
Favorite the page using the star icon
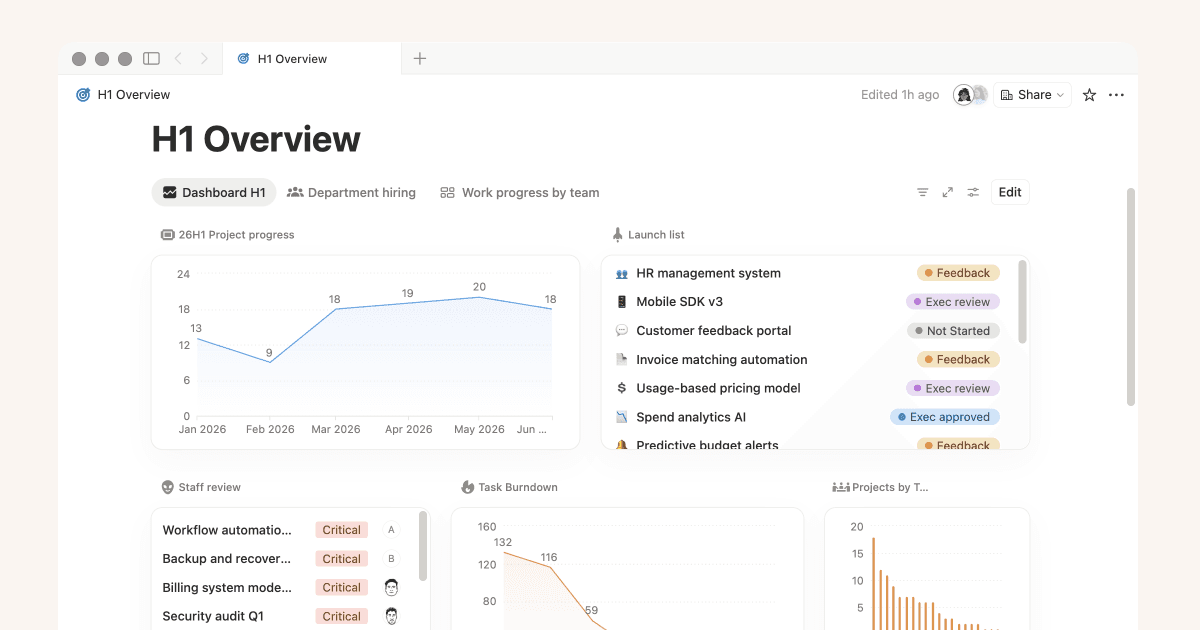click(1088, 94)
